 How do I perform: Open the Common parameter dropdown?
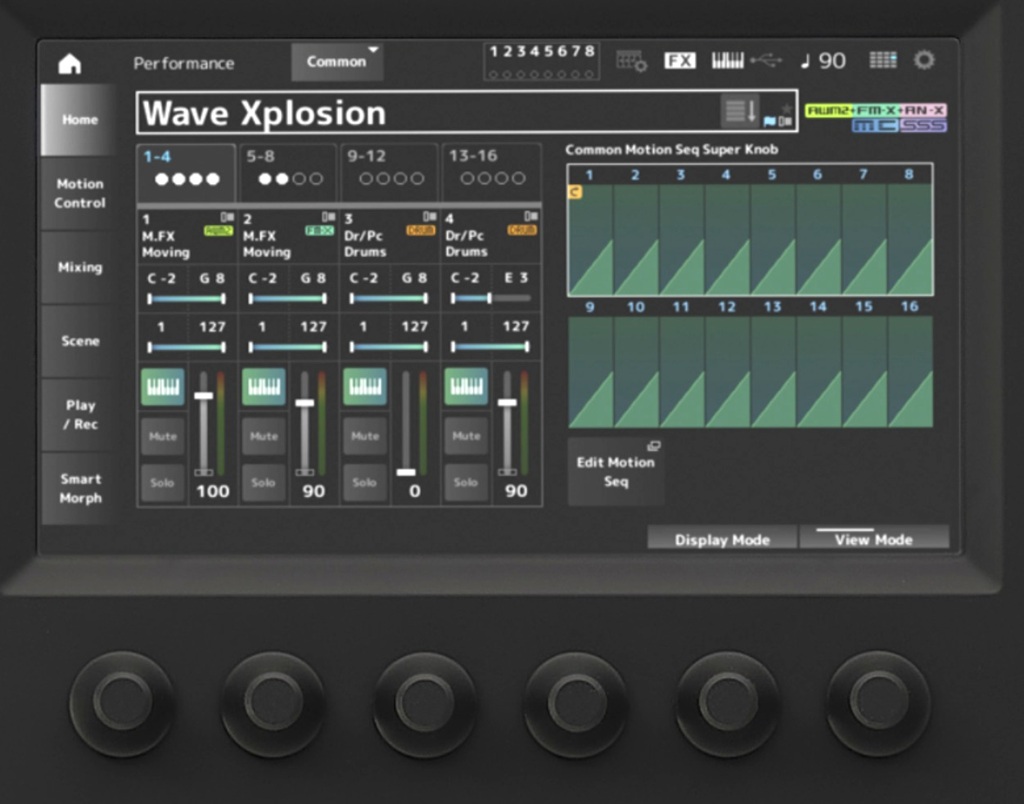pos(336,60)
